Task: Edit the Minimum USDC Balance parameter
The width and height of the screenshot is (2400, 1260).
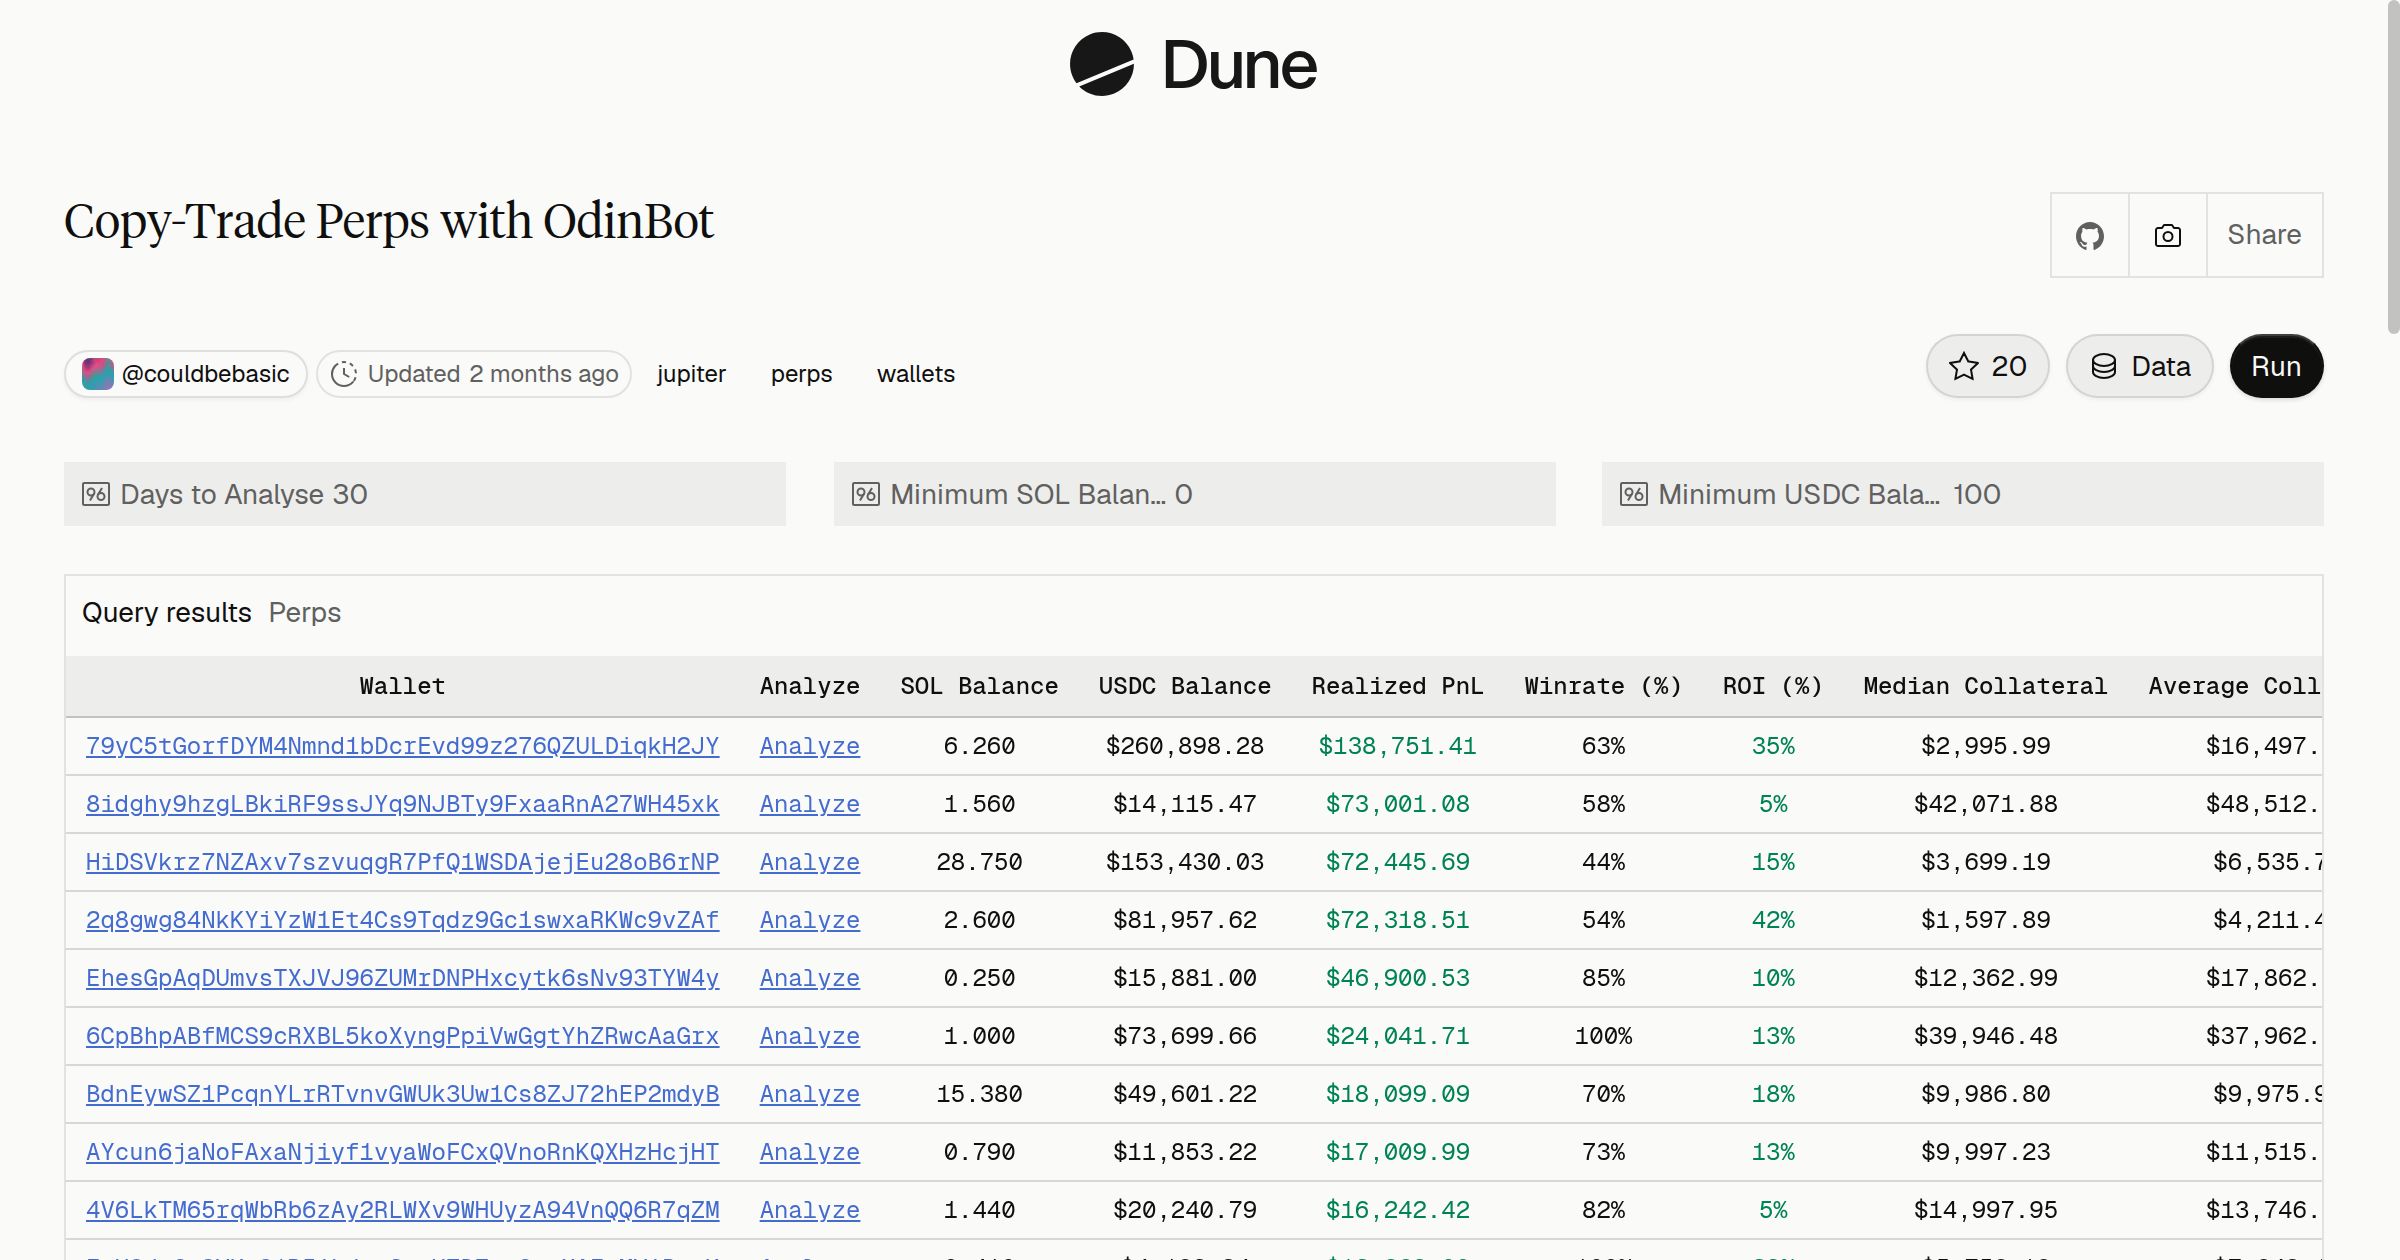Action: (x=1962, y=494)
